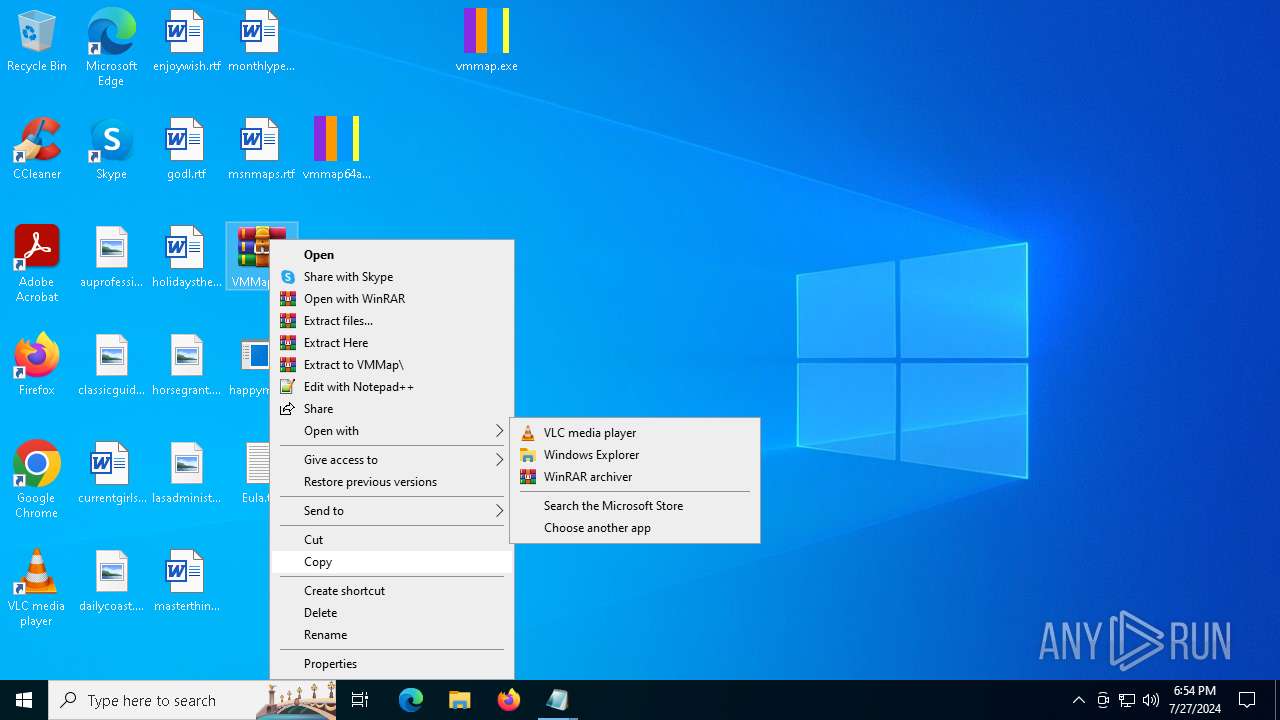Select lasadminist... image file
Screen dimensions: 1280x720
186,474
